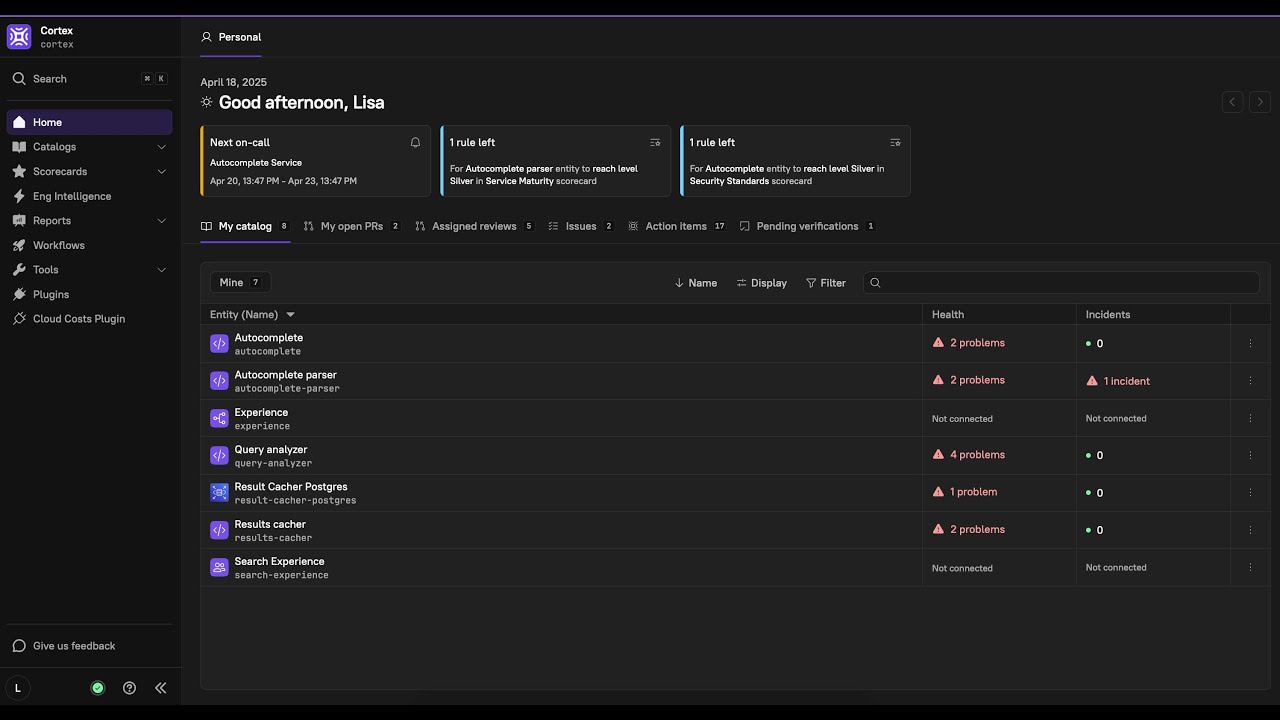Toggle the Mine filter chip

click(x=240, y=283)
